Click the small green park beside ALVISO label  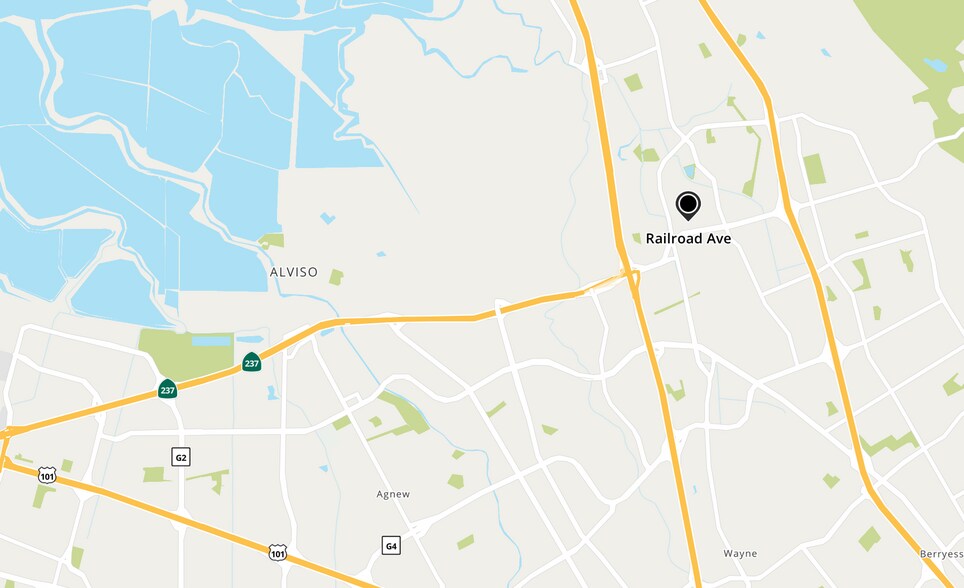point(336,277)
